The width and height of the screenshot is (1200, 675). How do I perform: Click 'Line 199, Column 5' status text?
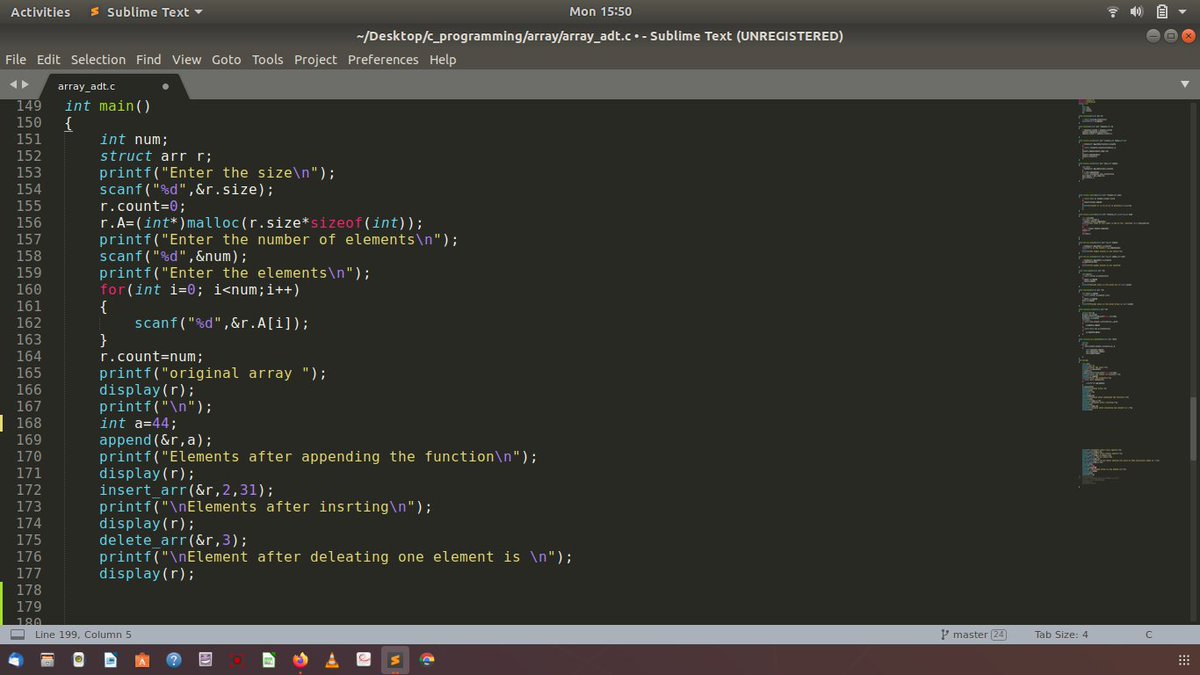tap(83, 634)
